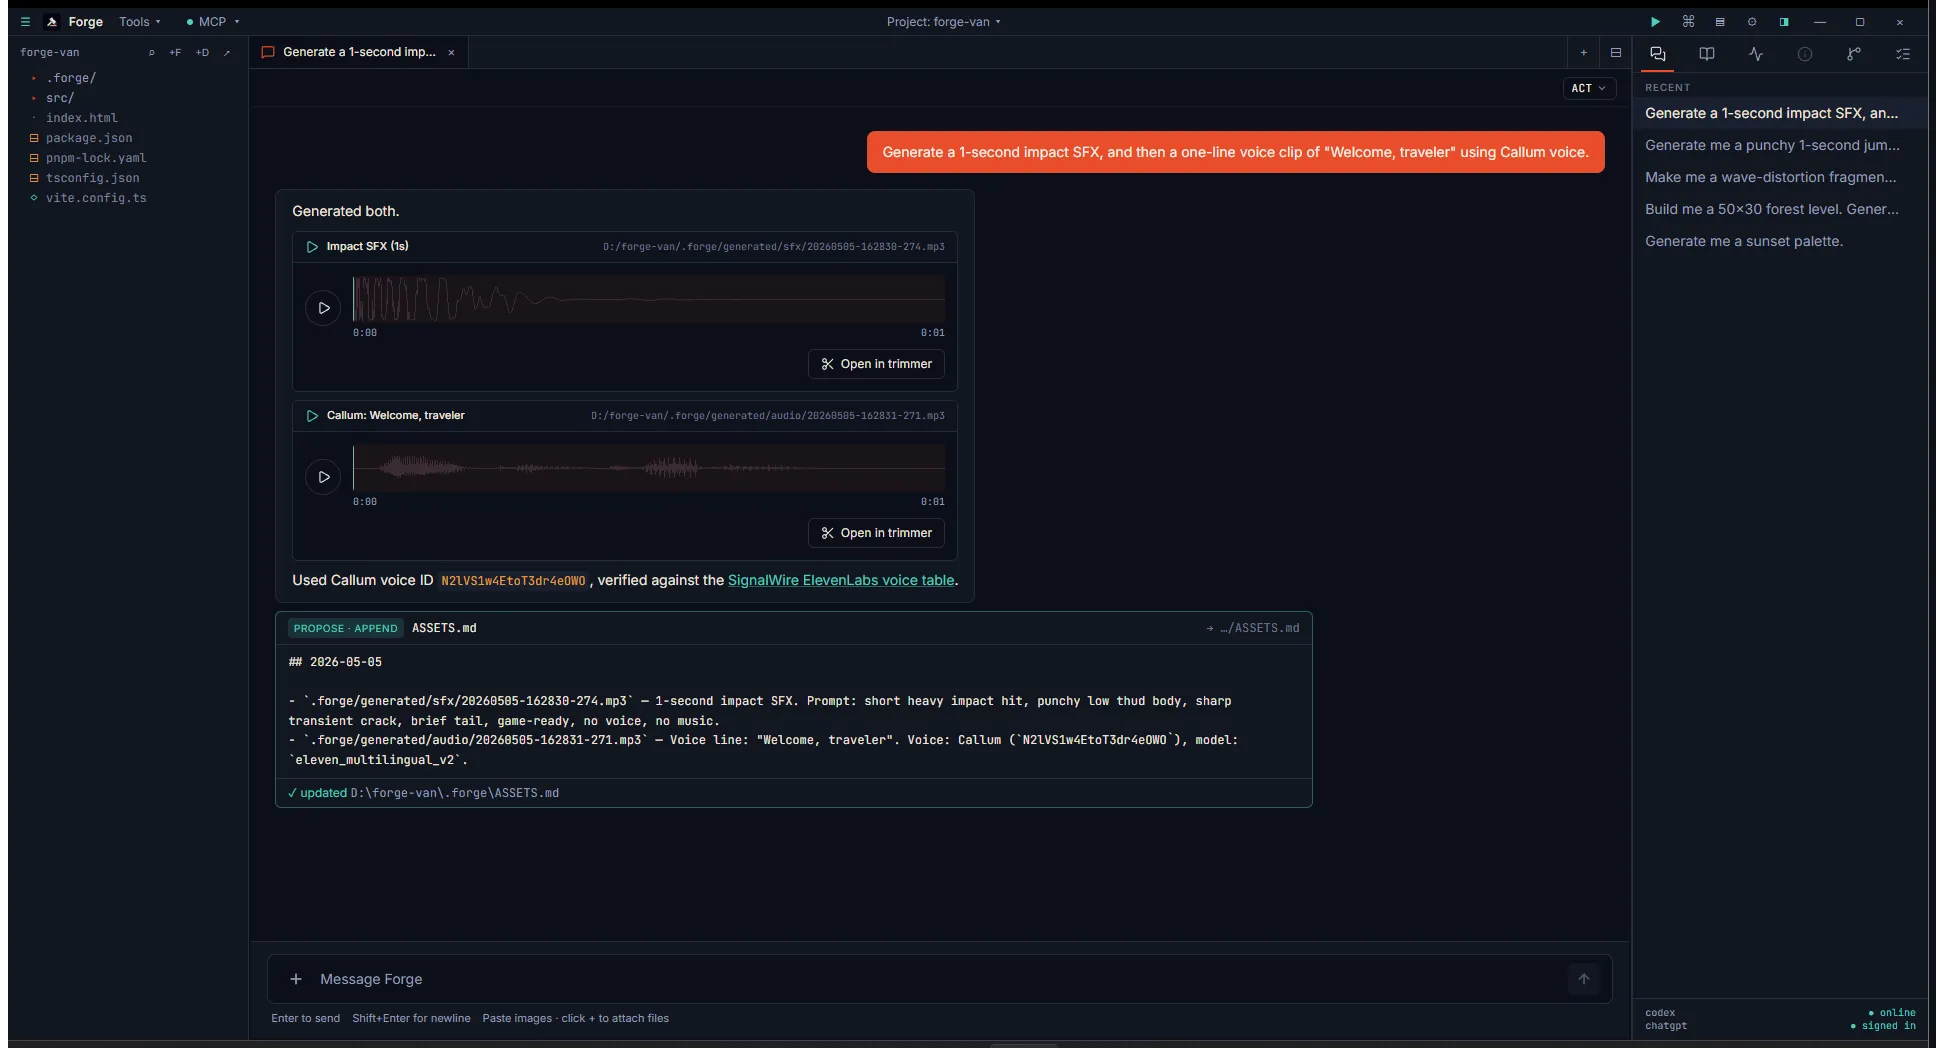Viewport: 1936px width, 1048px height.
Task: Click the Impact SFX mp3 file path
Action: coord(773,247)
